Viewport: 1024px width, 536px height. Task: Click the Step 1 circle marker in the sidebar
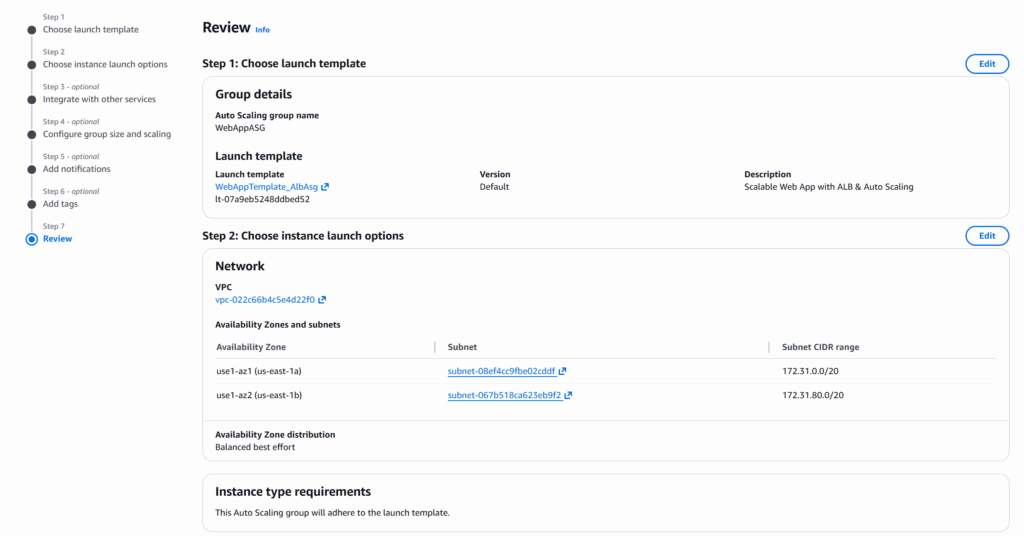click(32, 30)
